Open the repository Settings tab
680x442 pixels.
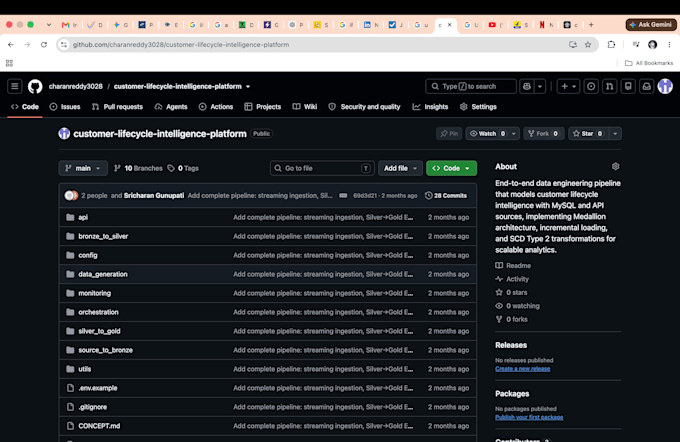click(478, 107)
